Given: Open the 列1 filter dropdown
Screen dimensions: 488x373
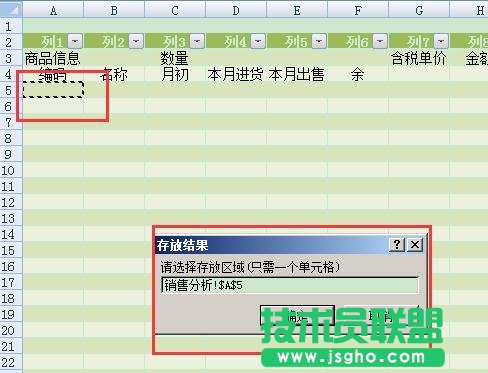Looking at the screenshot, I should click(75, 41).
